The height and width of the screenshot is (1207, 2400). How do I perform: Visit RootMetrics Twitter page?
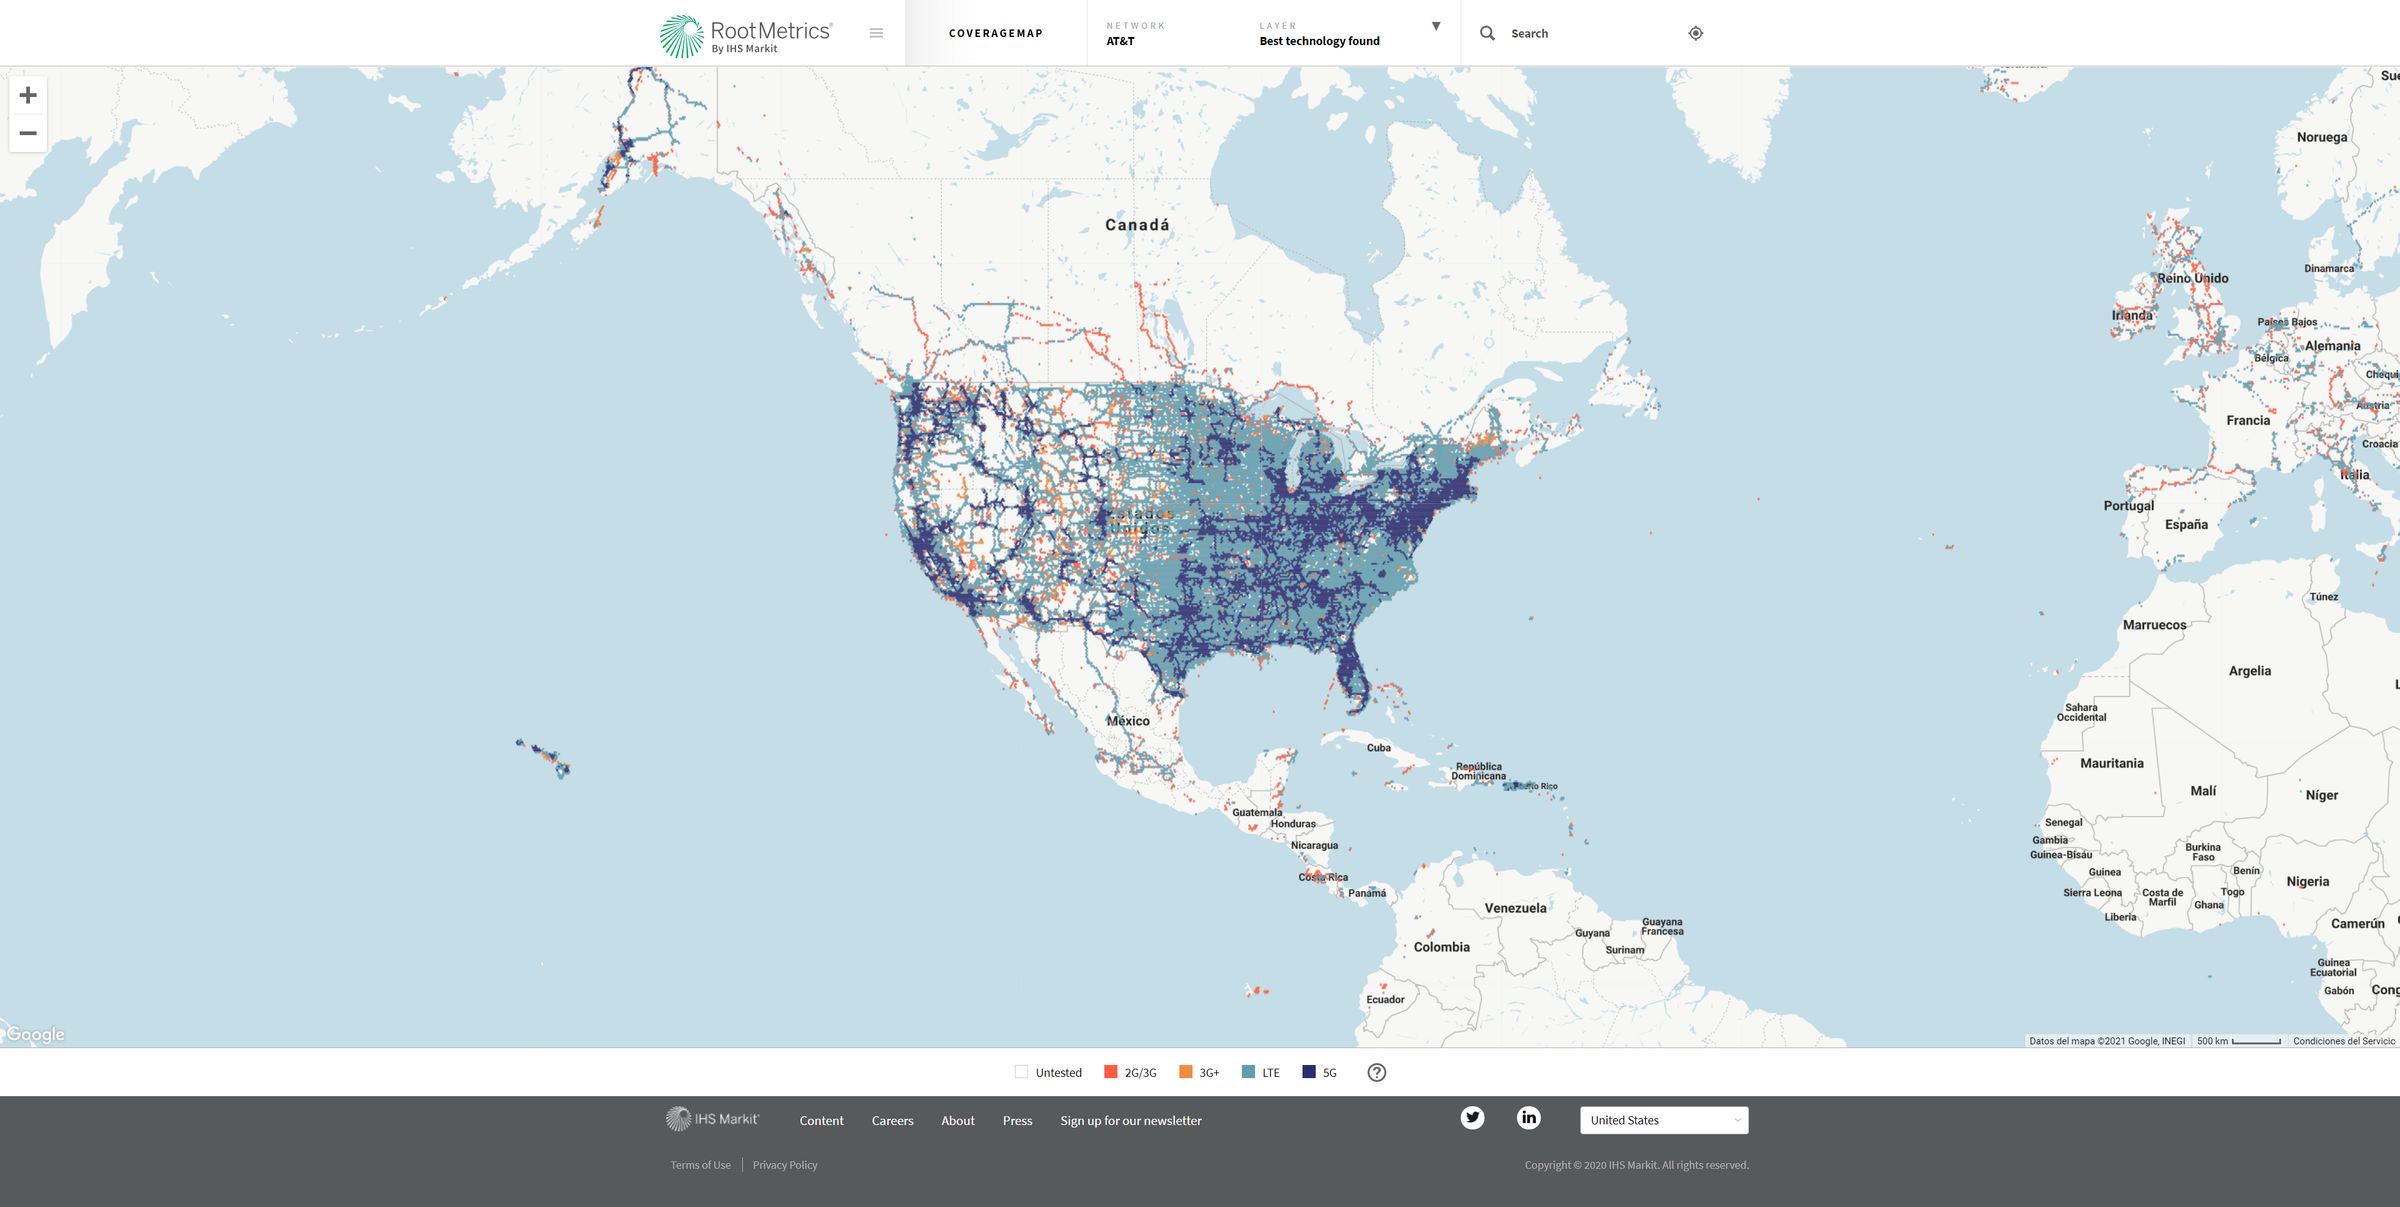[1473, 1118]
